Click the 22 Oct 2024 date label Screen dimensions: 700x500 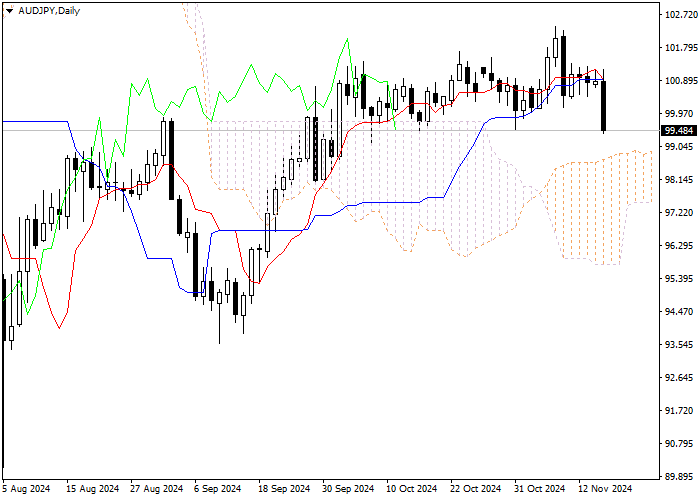[475, 489]
